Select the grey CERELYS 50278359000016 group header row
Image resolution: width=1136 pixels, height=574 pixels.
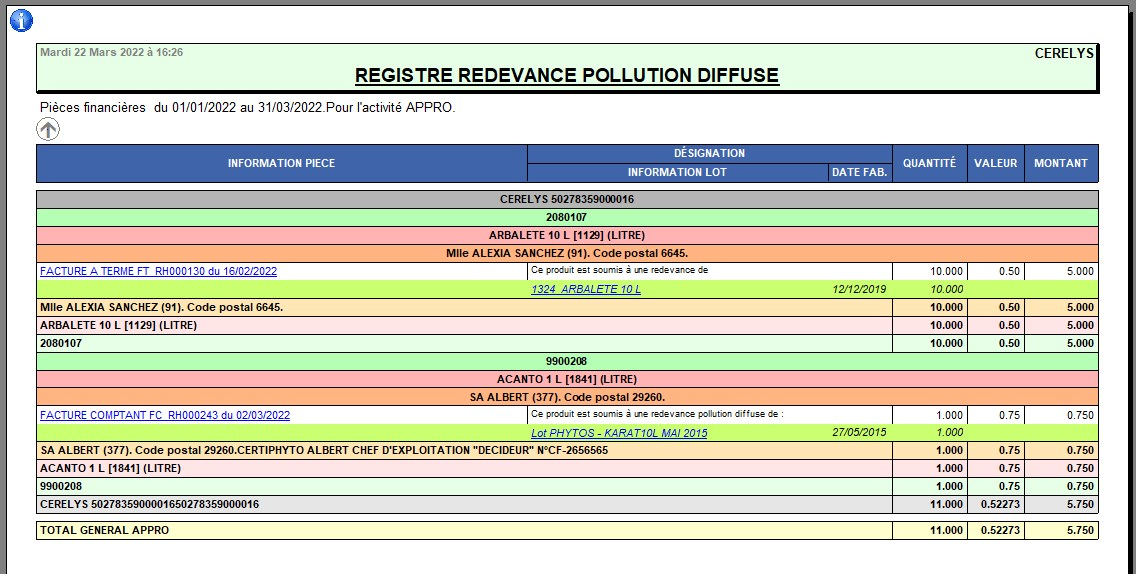(566, 199)
